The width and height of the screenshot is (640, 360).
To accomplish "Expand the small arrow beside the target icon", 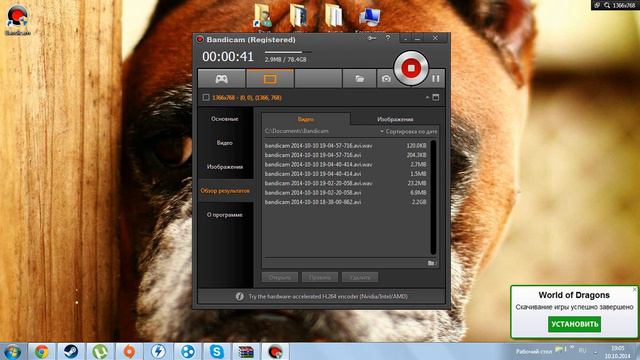I will click(427, 98).
